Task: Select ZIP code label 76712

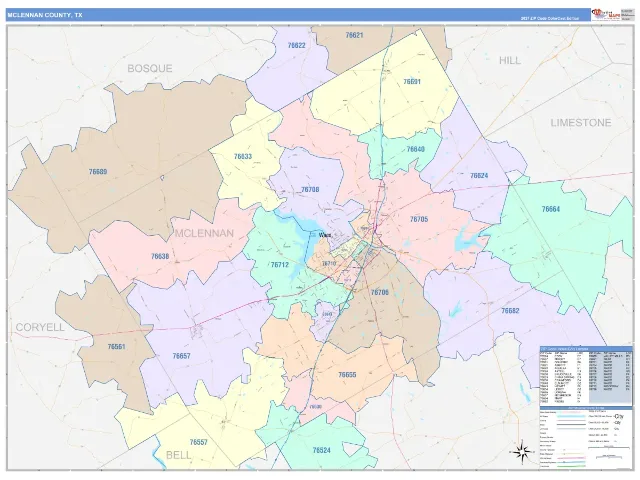Action: pos(280,264)
